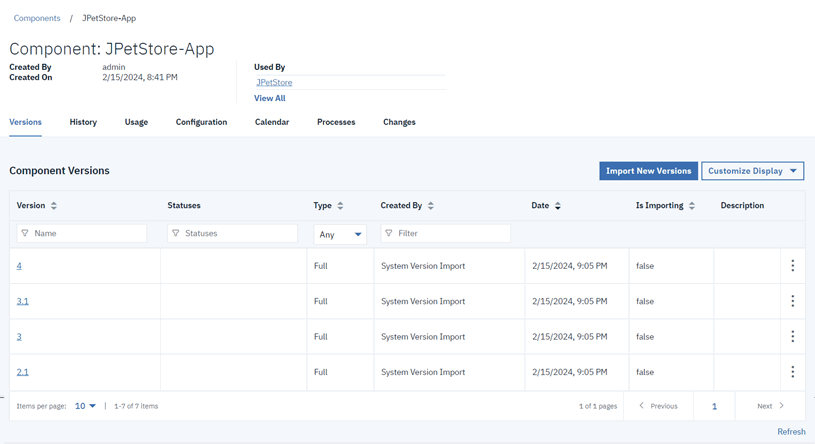Open the kebab menu for version 3.1
The height and width of the screenshot is (444, 815).
(792, 301)
